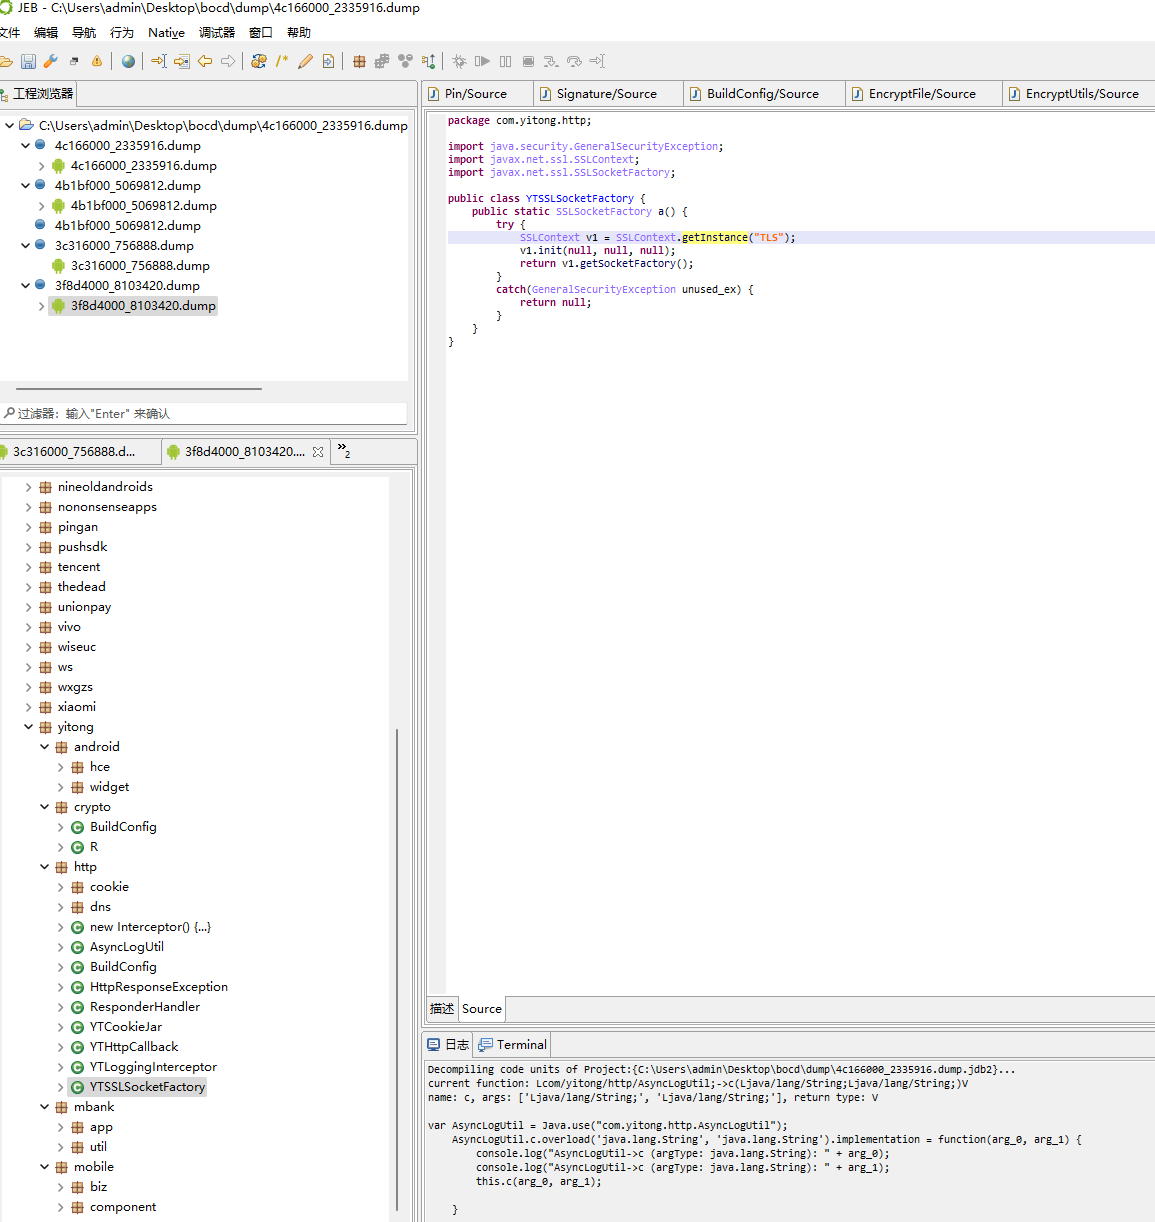This screenshot has height=1222, width=1155.
Task: Click the debugger pause icon
Action: (x=505, y=61)
